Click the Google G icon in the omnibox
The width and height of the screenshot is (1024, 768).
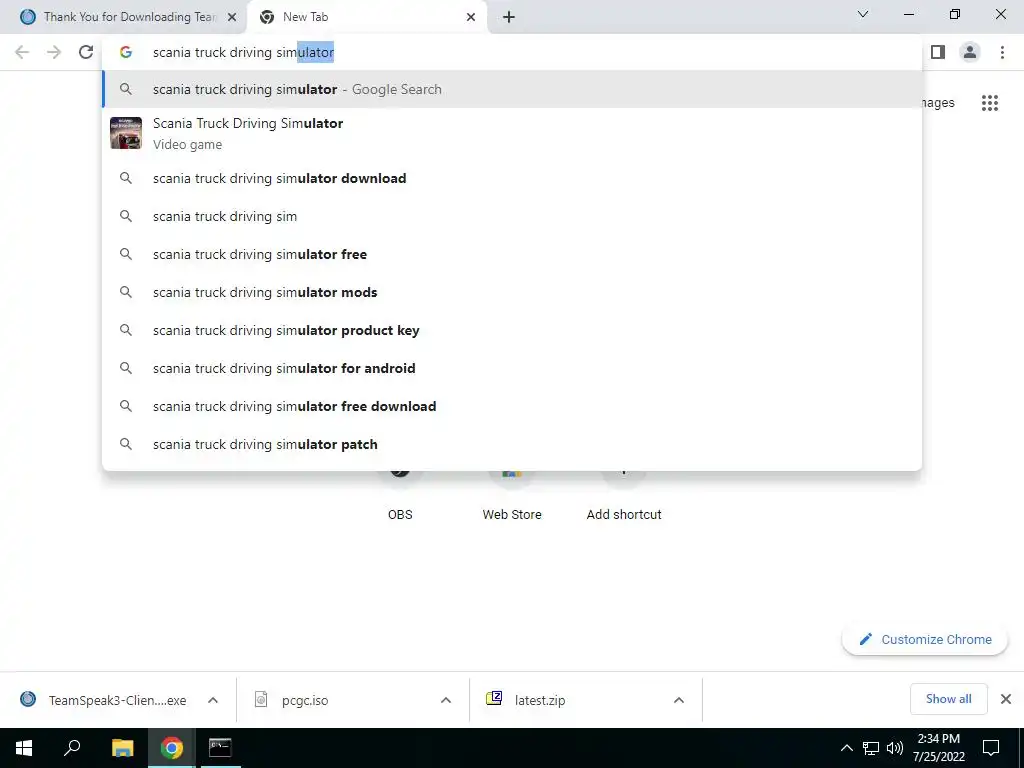coord(126,52)
